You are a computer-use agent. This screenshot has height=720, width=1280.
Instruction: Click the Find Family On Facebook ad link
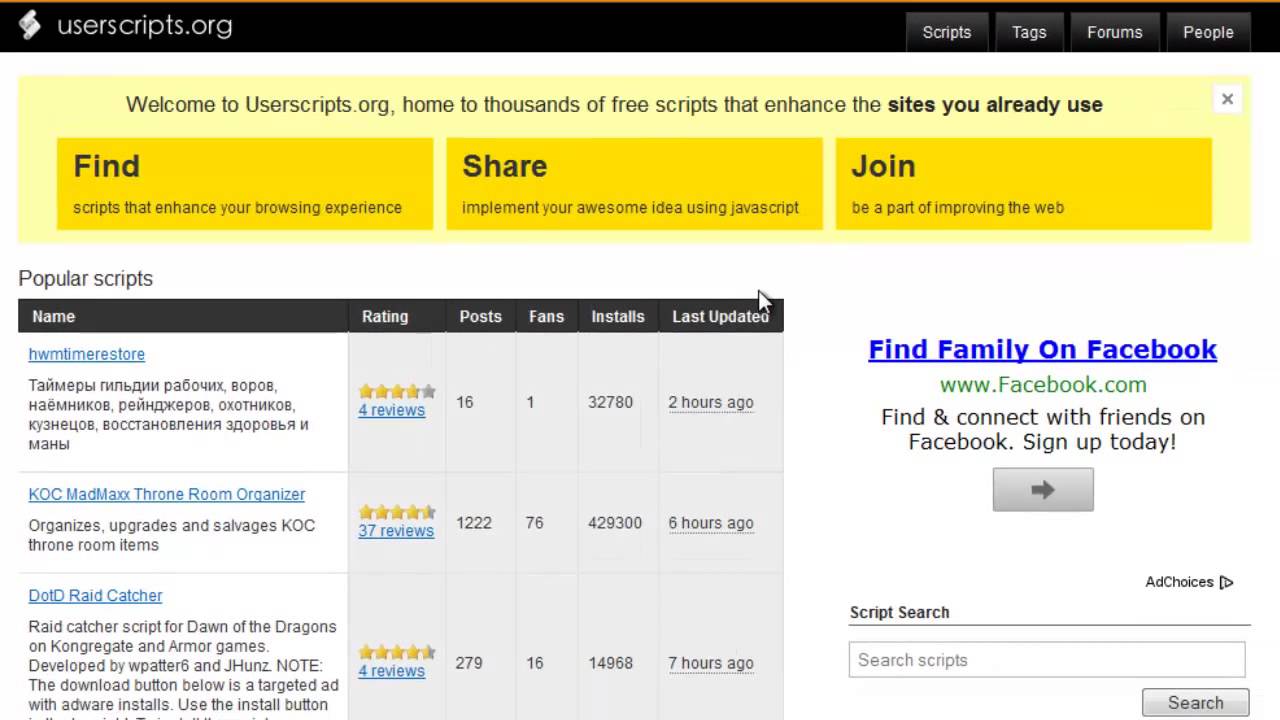1042,349
